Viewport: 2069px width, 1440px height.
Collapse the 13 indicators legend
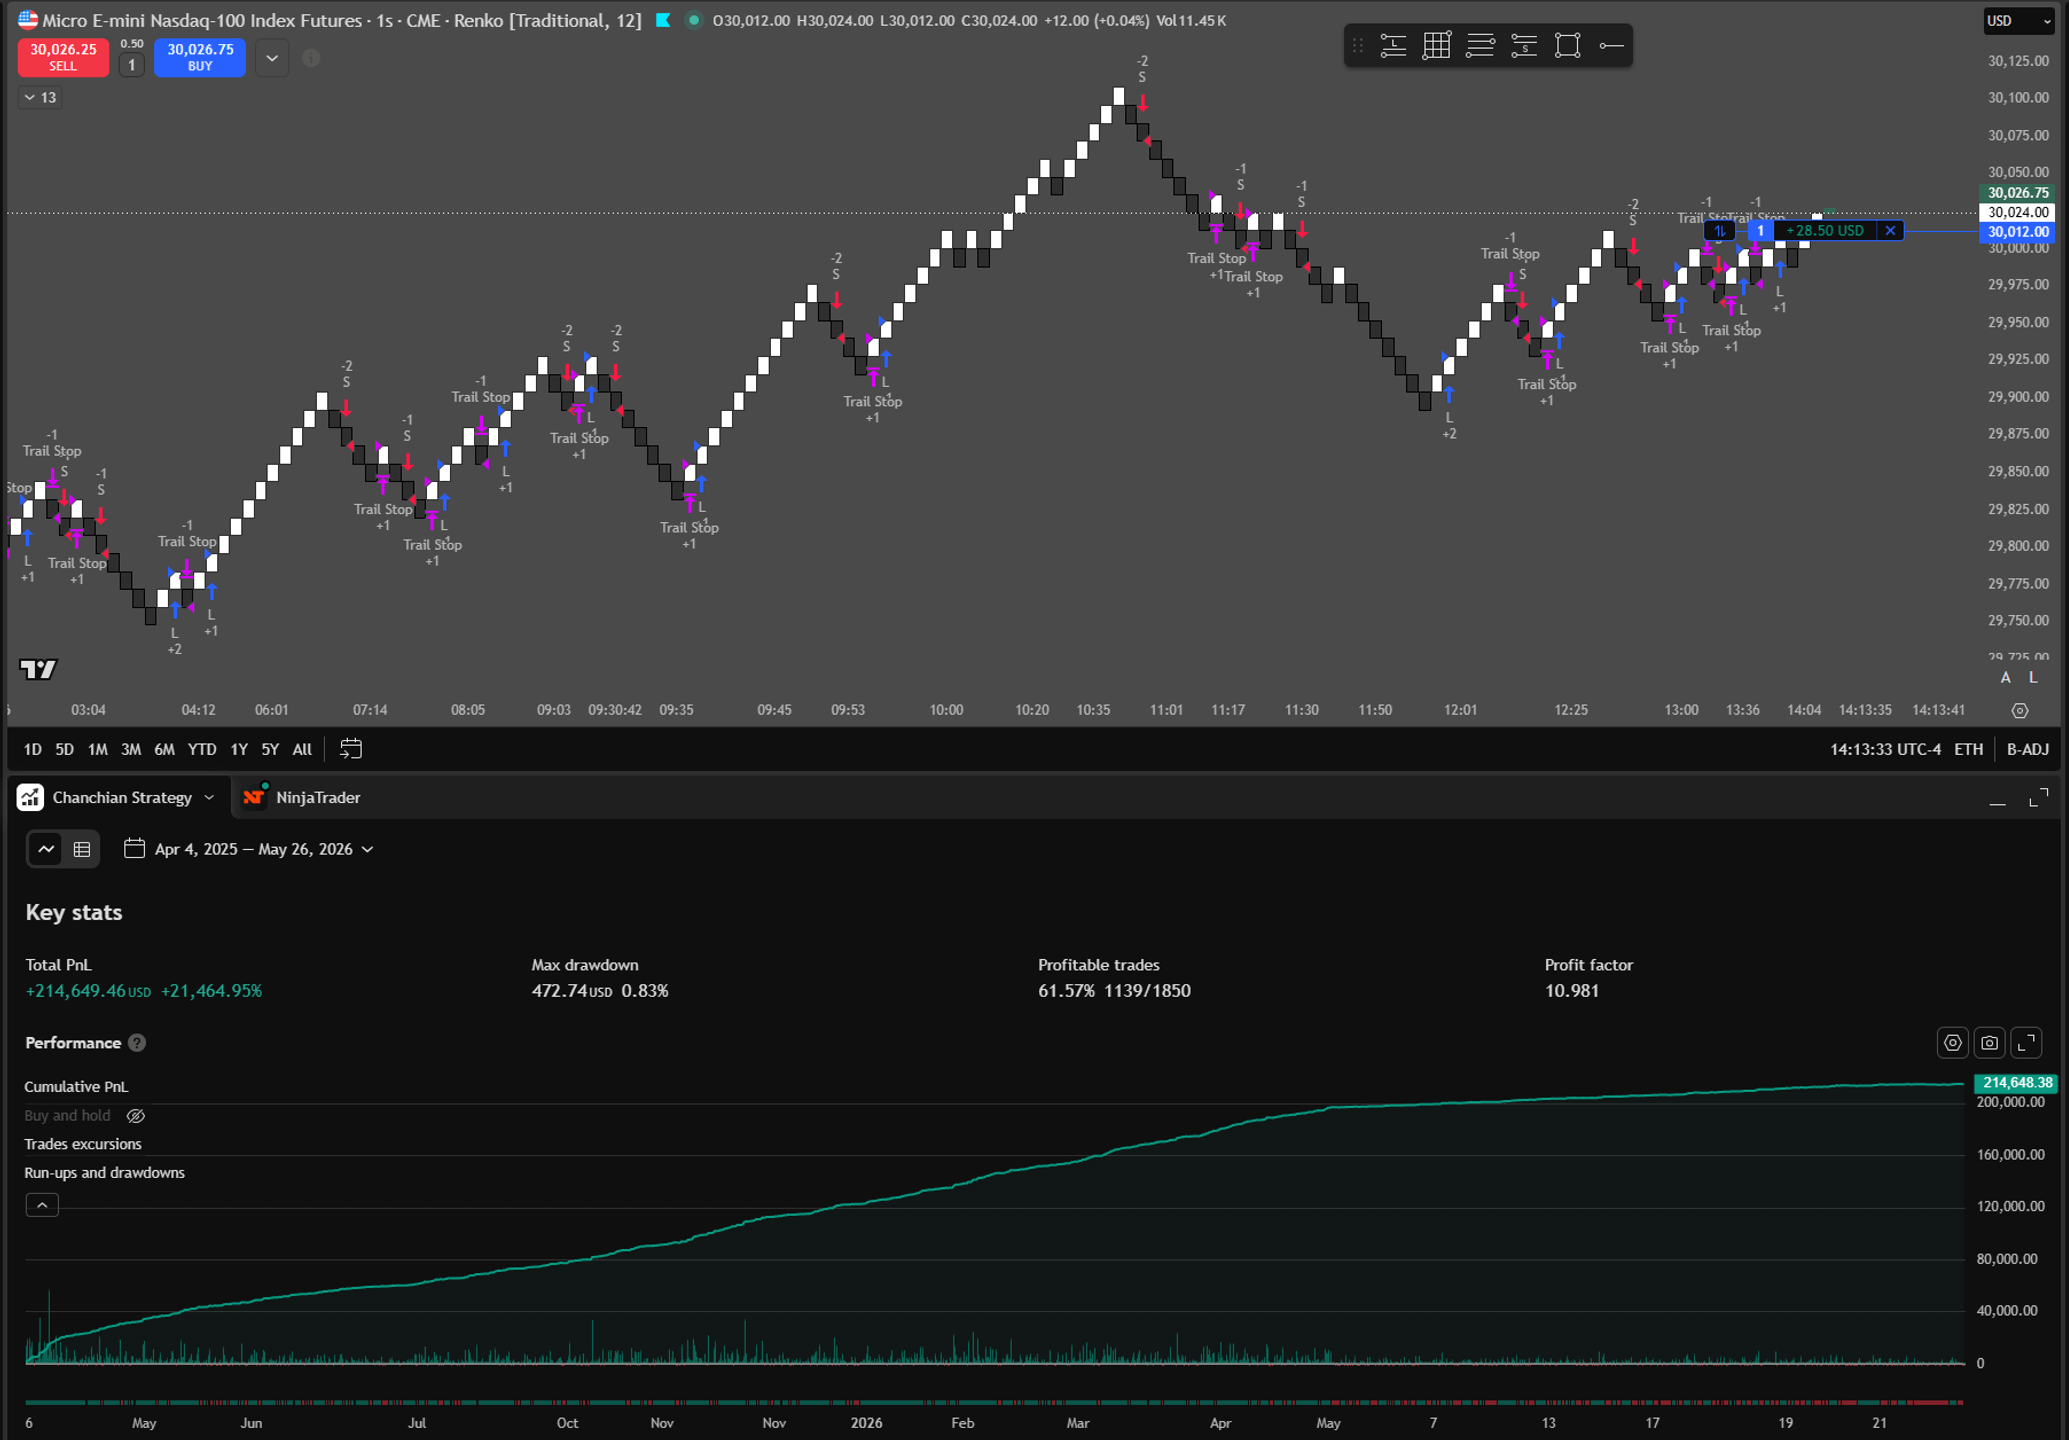[40, 97]
